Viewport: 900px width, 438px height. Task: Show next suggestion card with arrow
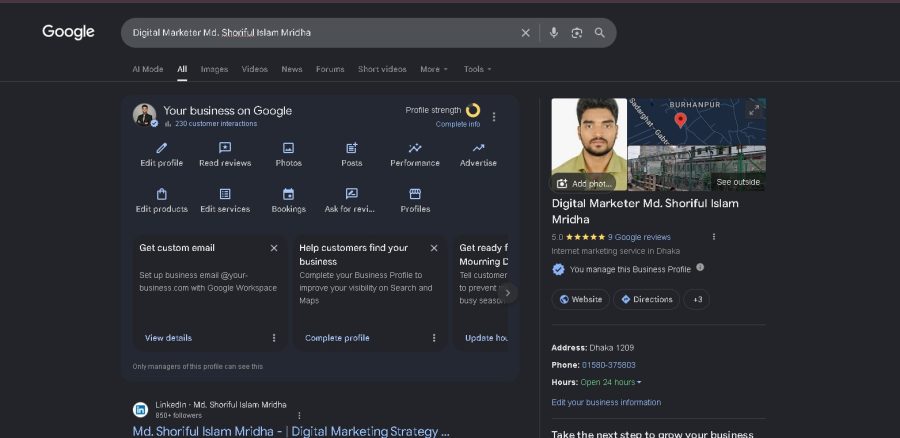point(507,293)
